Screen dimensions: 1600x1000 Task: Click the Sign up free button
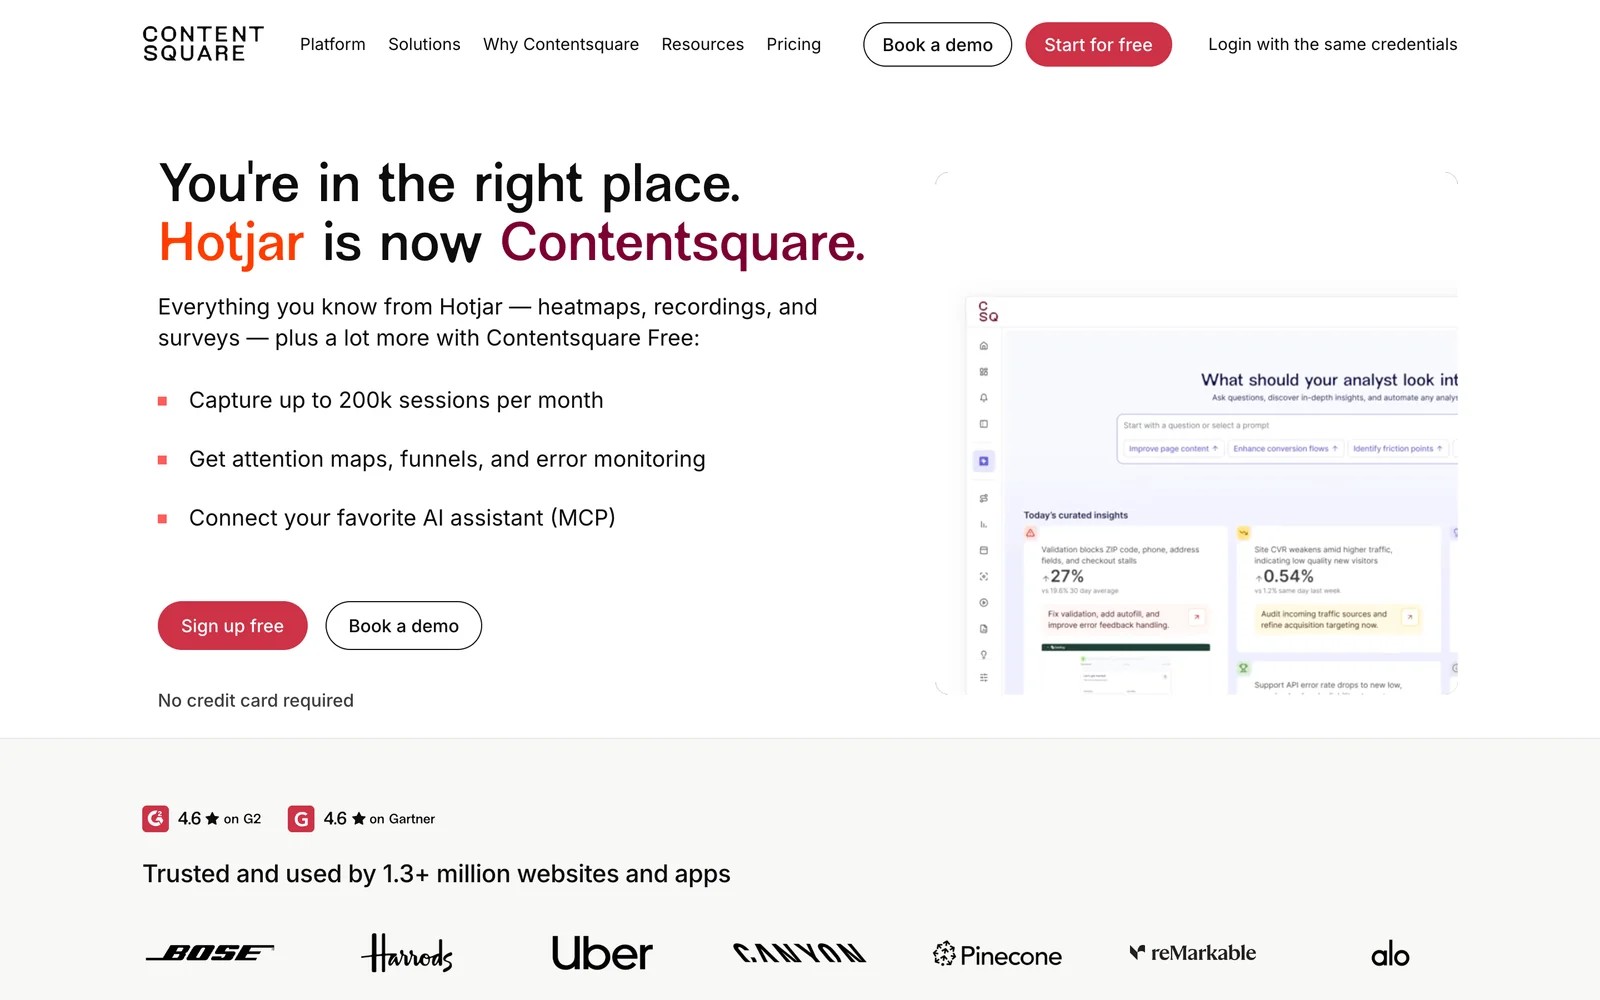tap(233, 626)
